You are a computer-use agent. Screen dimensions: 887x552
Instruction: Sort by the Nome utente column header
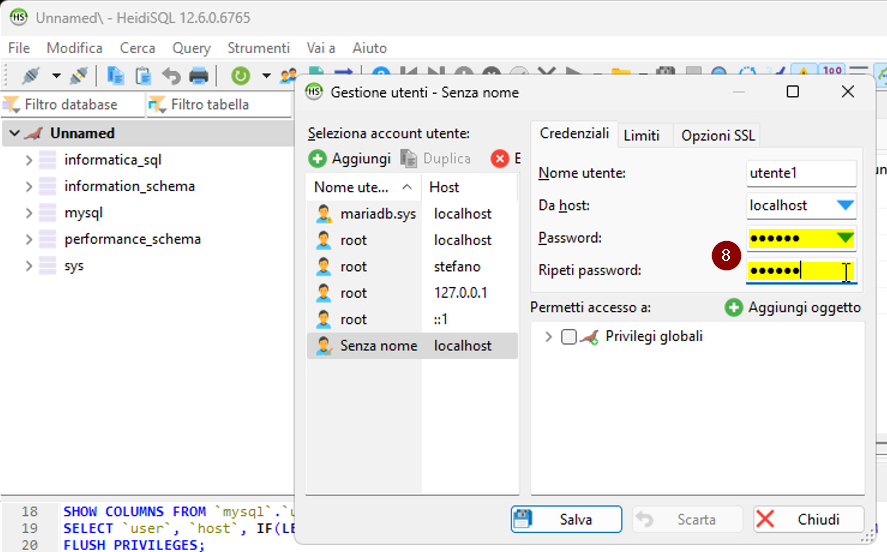click(x=363, y=187)
